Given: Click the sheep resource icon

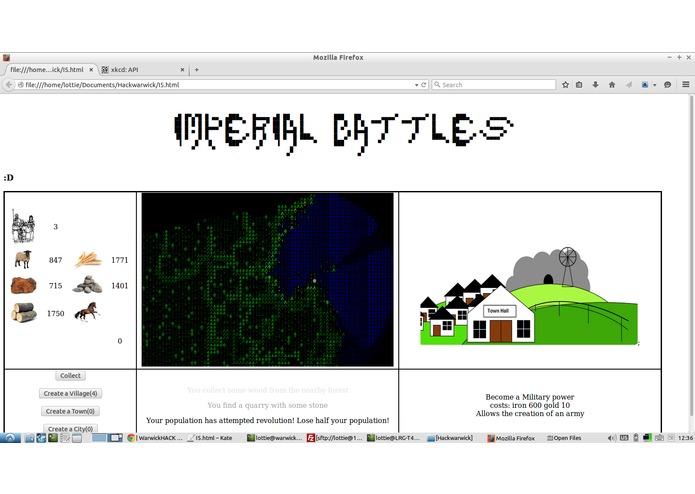Looking at the screenshot, I should tap(23, 260).
